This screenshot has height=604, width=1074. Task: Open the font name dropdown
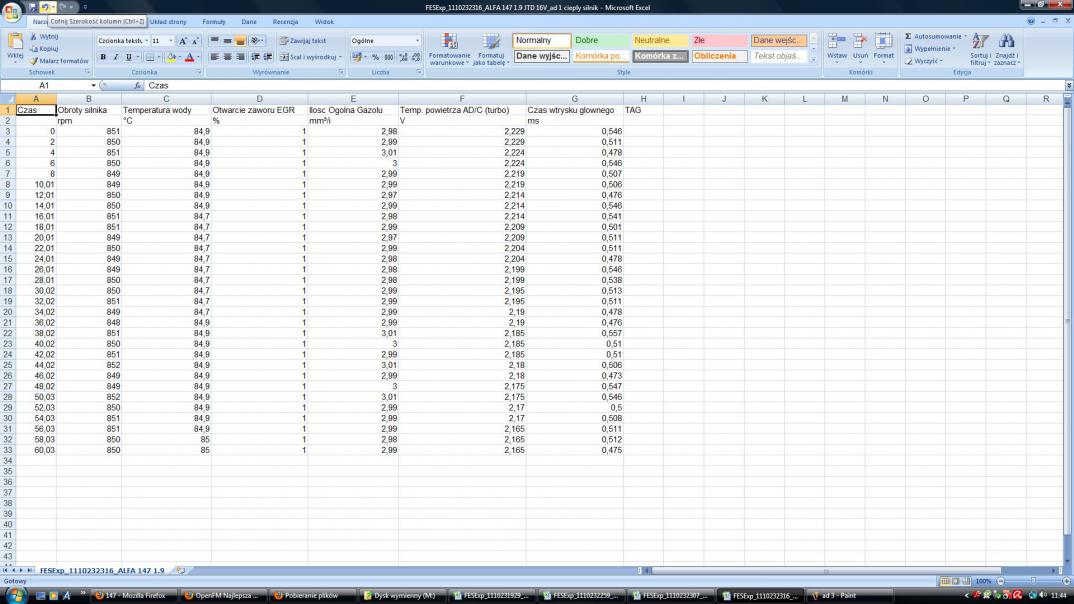point(146,41)
